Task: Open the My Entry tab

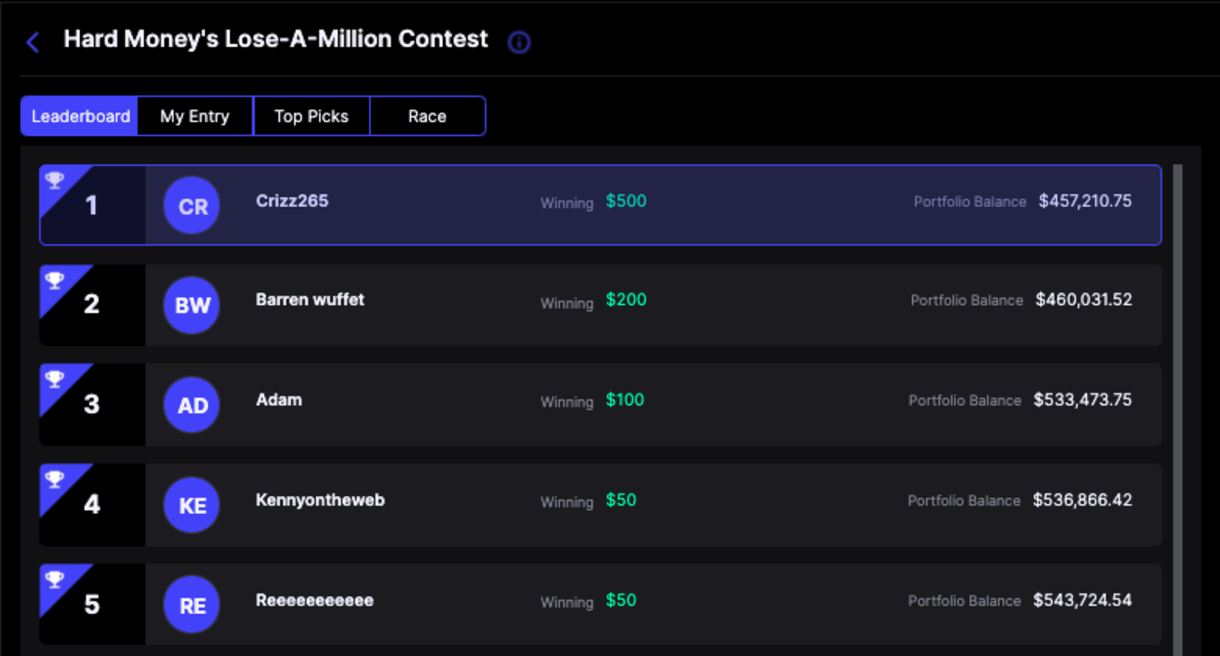Action: tap(195, 116)
